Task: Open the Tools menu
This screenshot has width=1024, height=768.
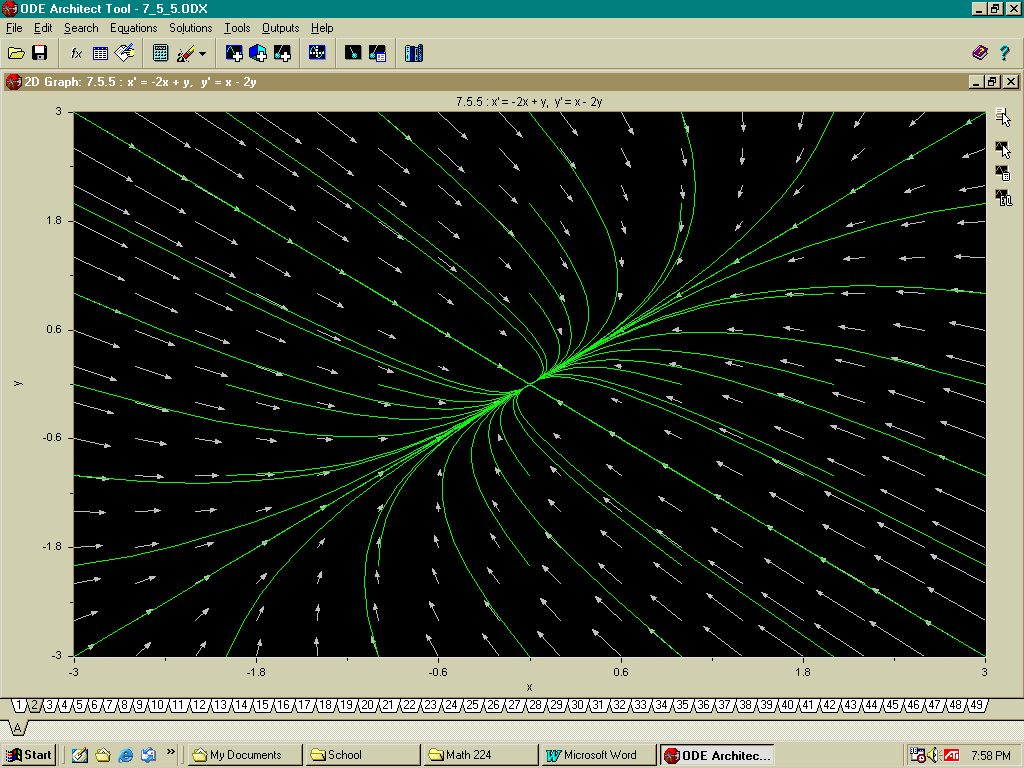Action: tap(237, 28)
